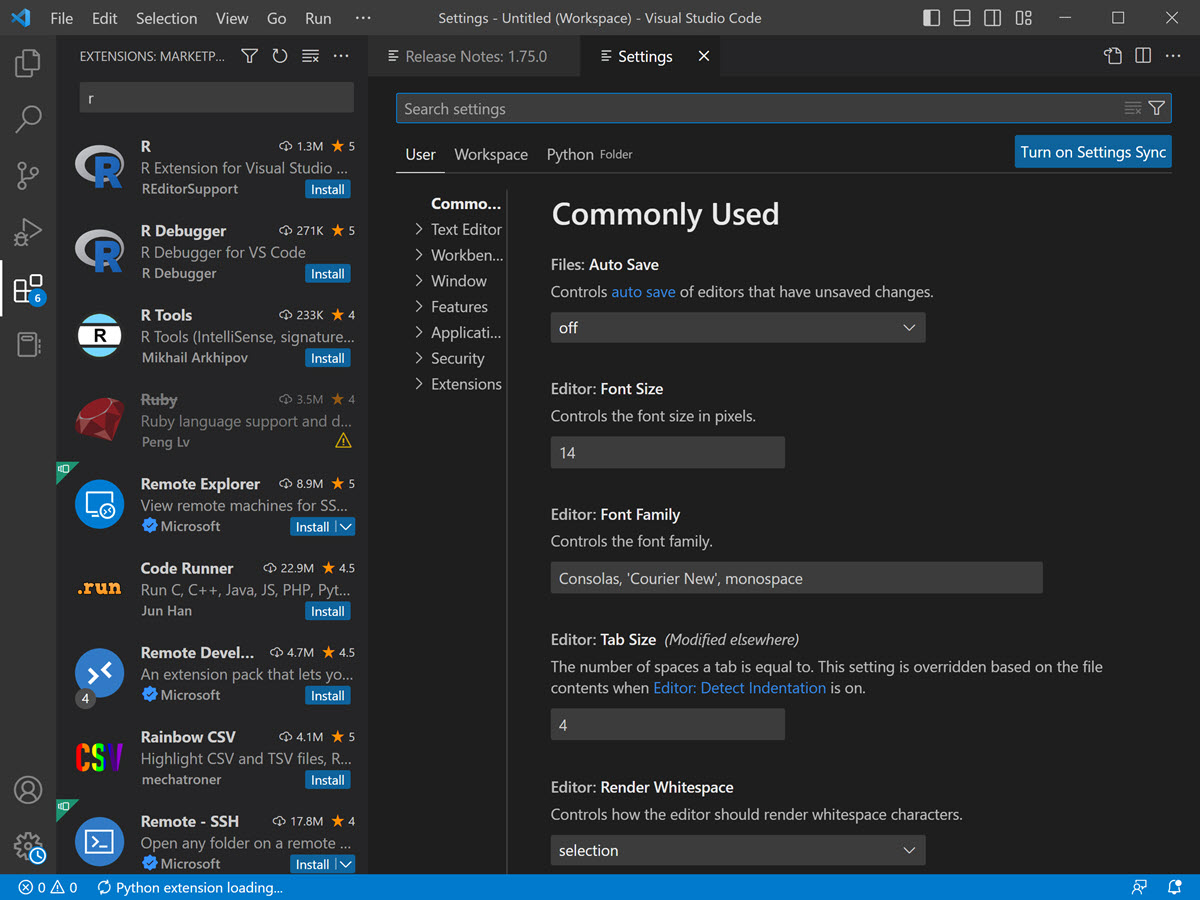Toggle the bottom panel visibility
Image resolution: width=1200 pixels, height=900 pixels.
point(962,18)
